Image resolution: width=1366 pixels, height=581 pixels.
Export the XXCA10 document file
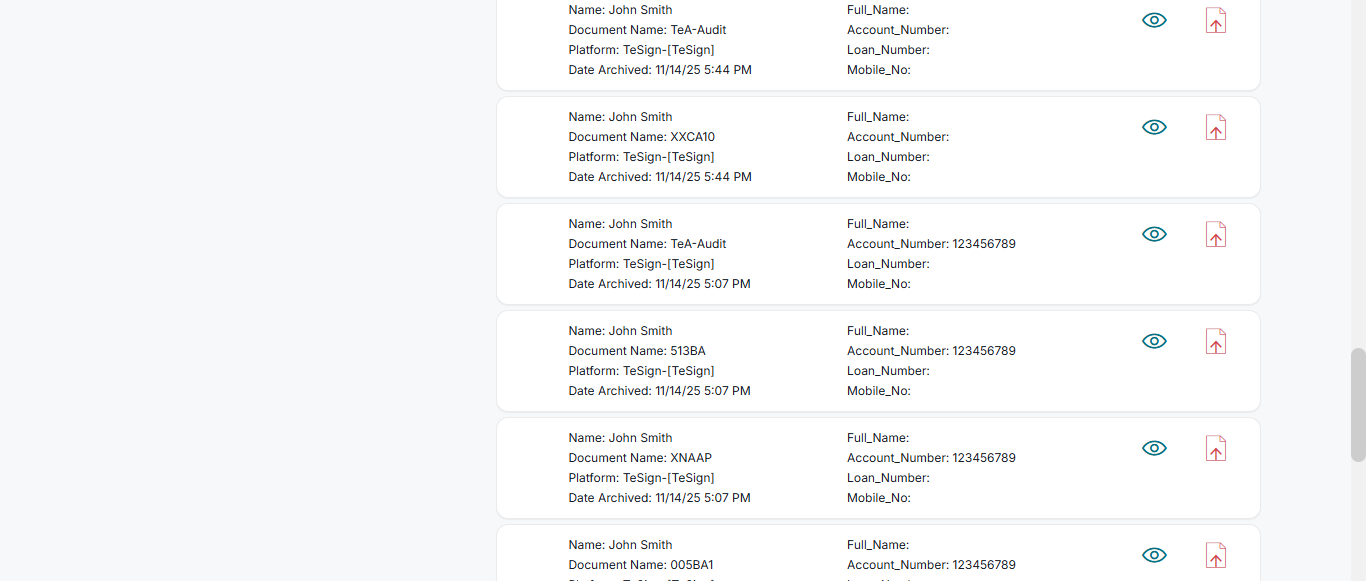[1215, 128]
